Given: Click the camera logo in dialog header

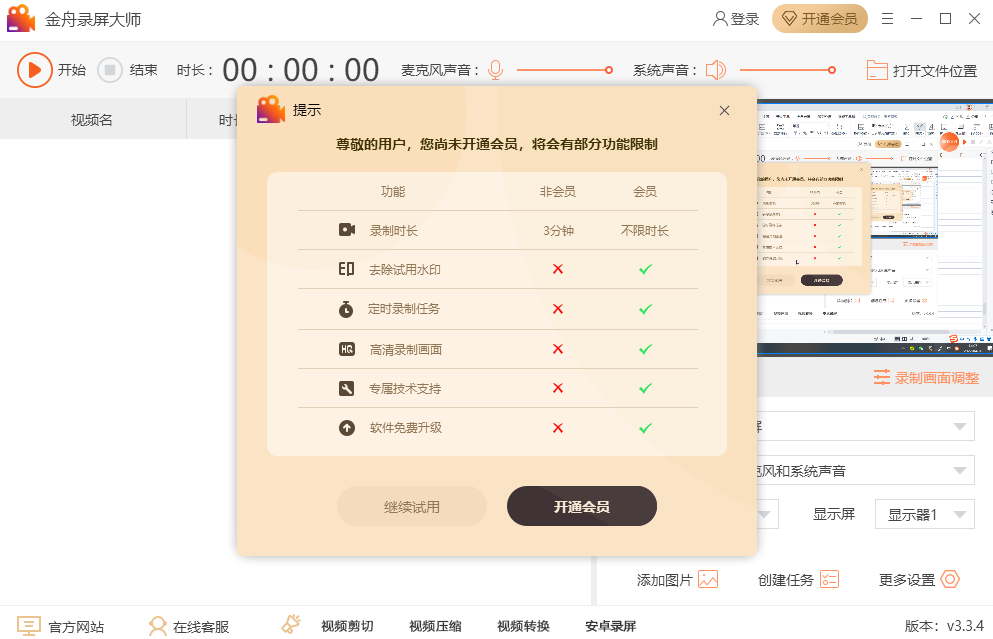Looking at the screenshot, I should pyautogui.click(x=271, y=110).
